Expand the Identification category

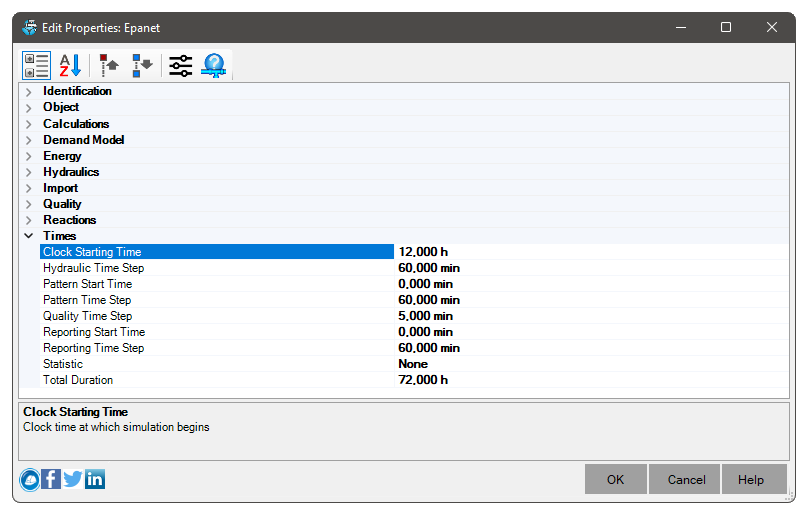coord(29,92)
